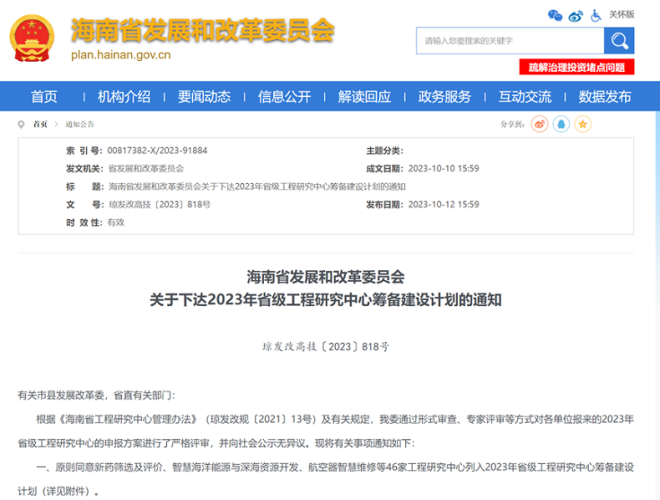The width and height of the screenshot is (660, 500).
Task: Open the 政务服务 navigation item
Action: [x=444, y=97]
